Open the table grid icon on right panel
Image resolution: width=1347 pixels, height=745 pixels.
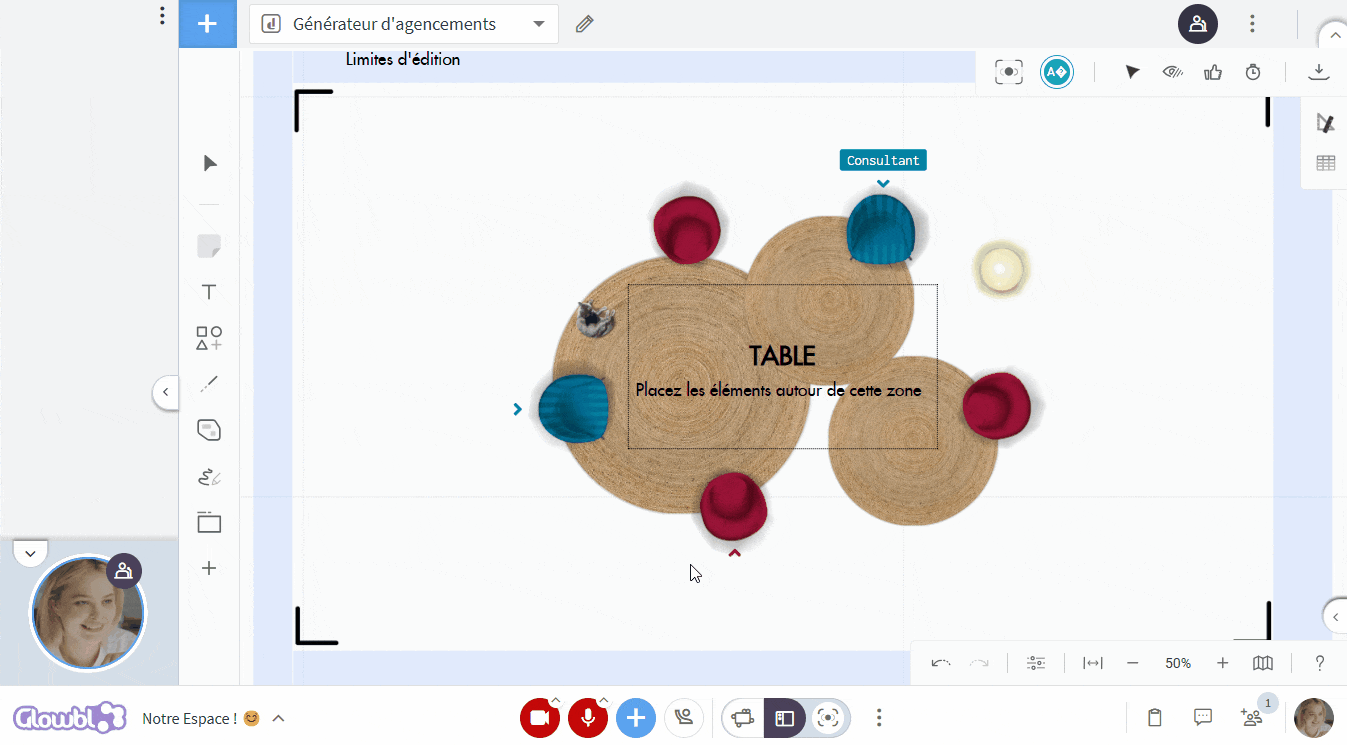1326,163
